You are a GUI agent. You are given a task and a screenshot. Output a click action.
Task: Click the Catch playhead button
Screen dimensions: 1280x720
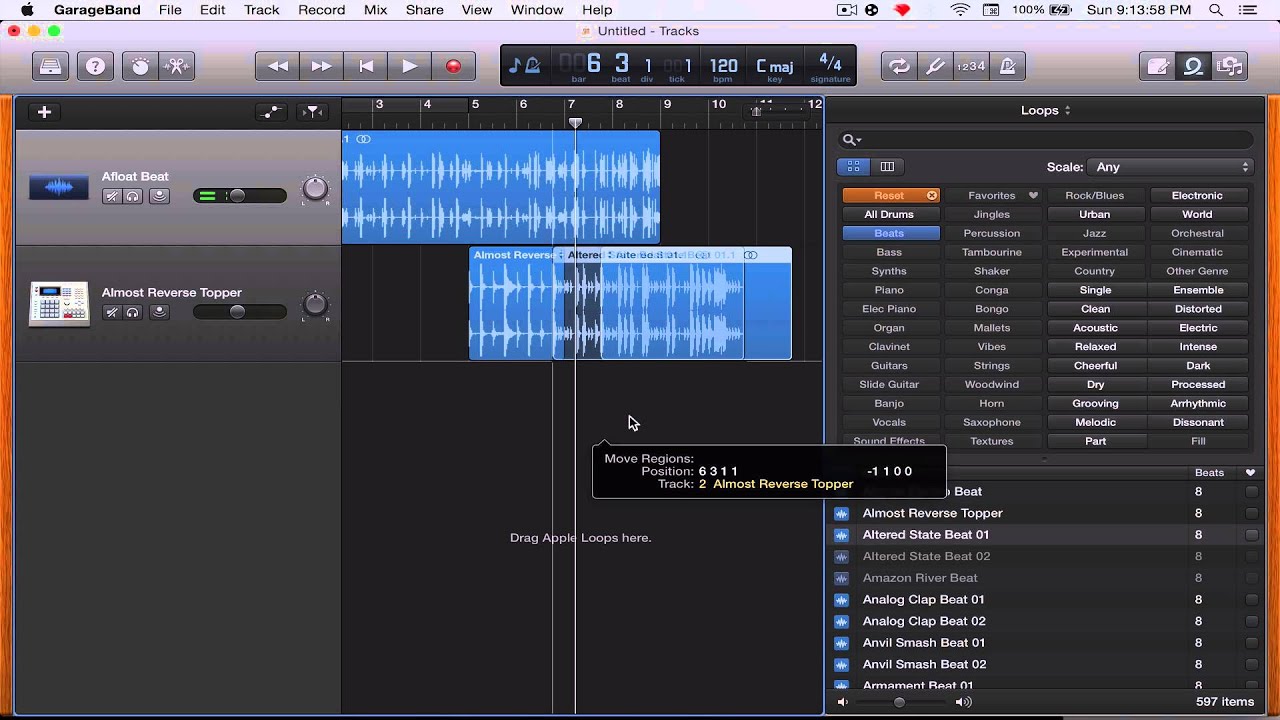click(x=313, y=112)
